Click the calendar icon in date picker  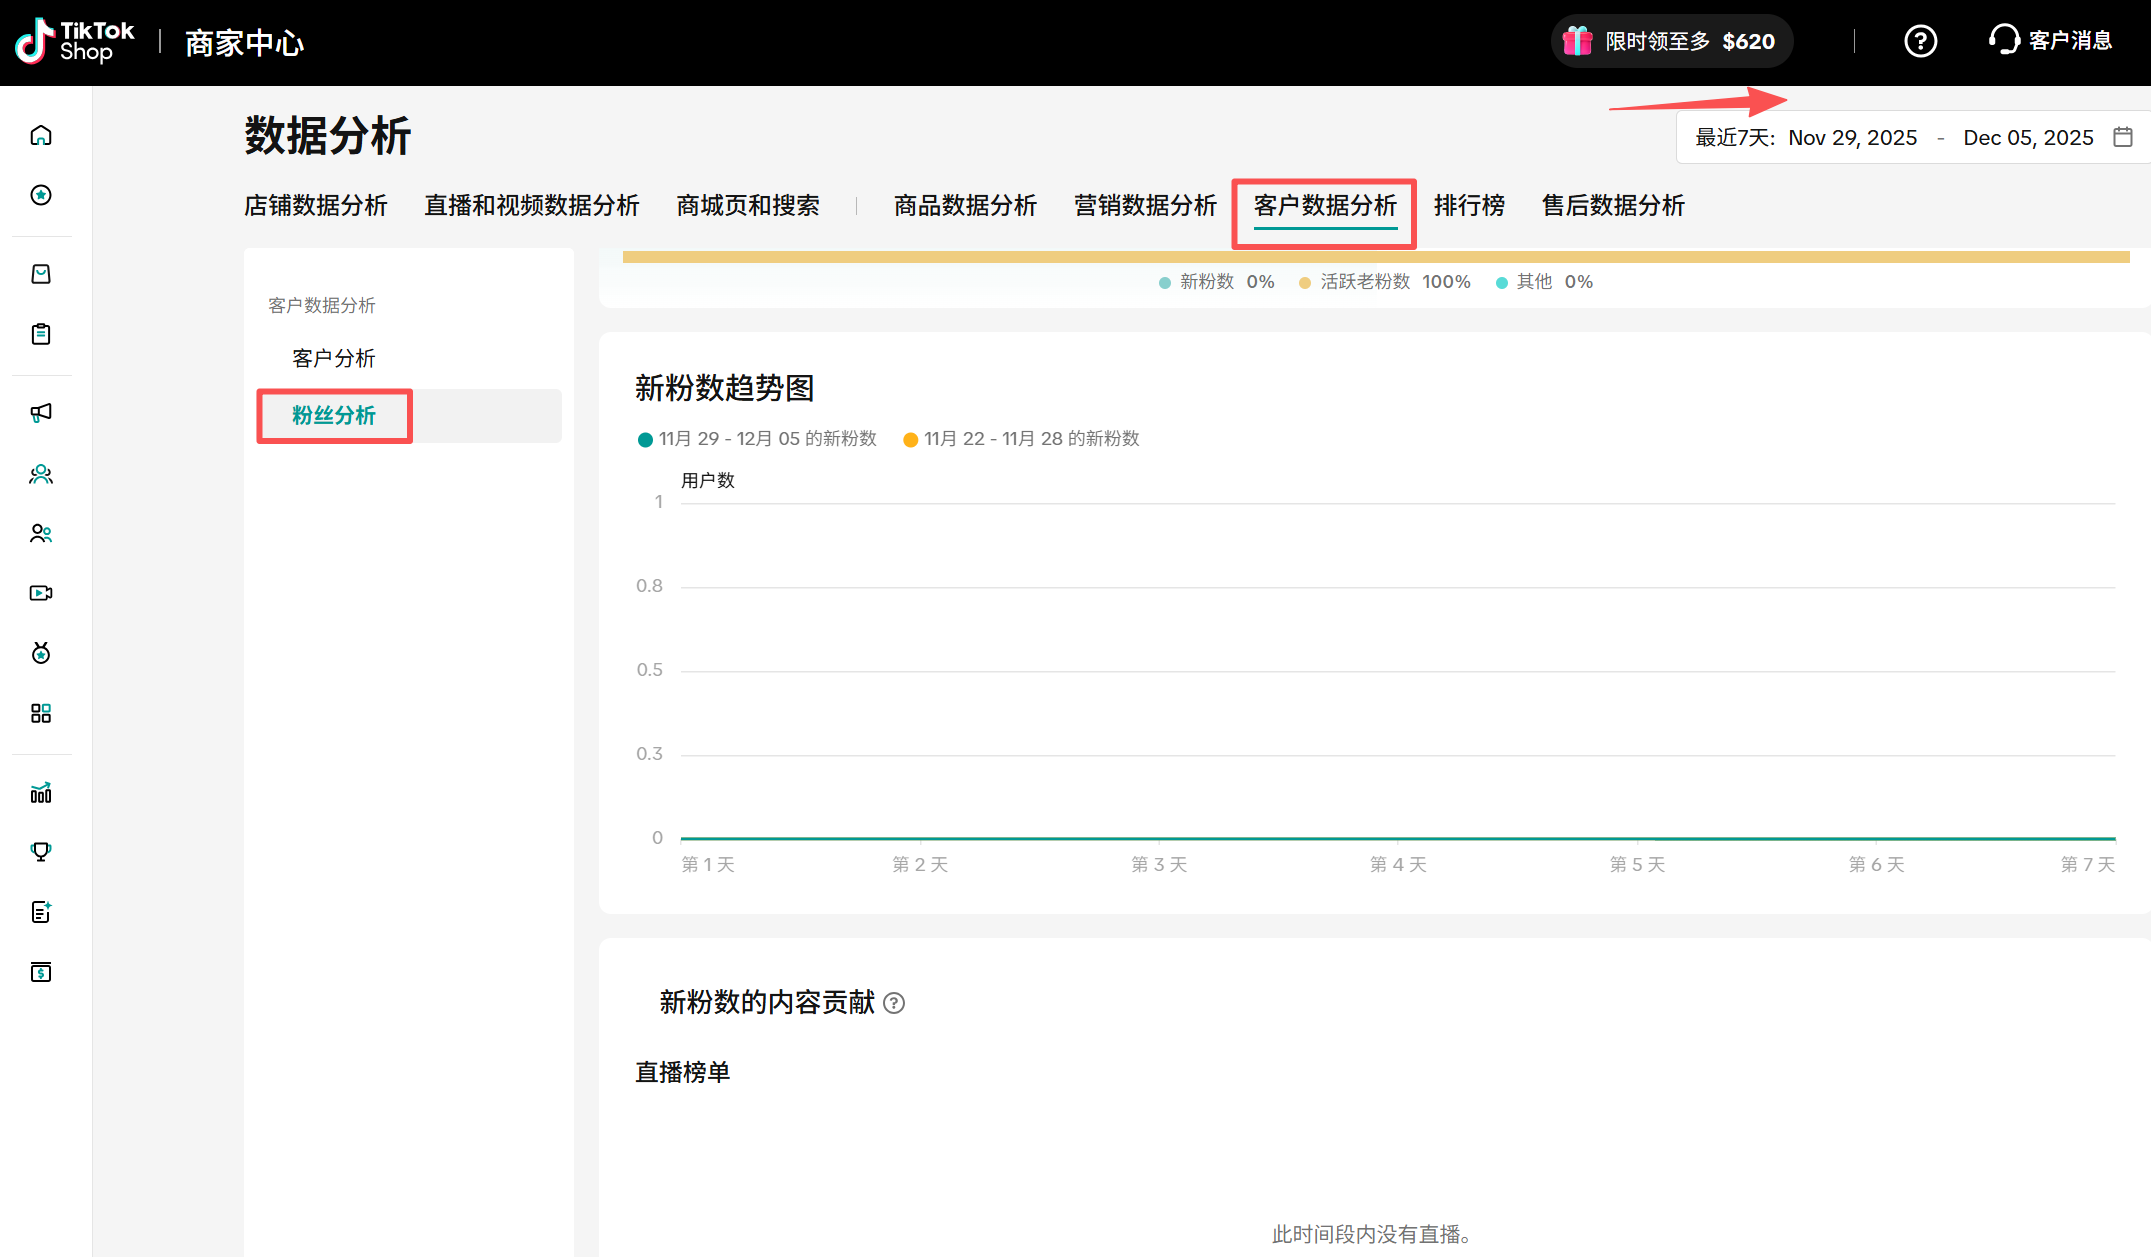pyautogui.click(x=2123, y=137)
